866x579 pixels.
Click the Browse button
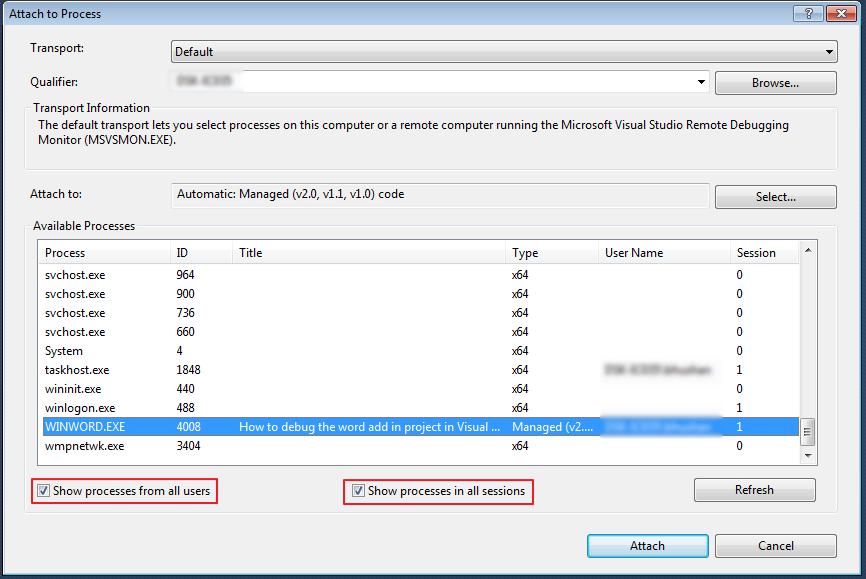(775, 82)
